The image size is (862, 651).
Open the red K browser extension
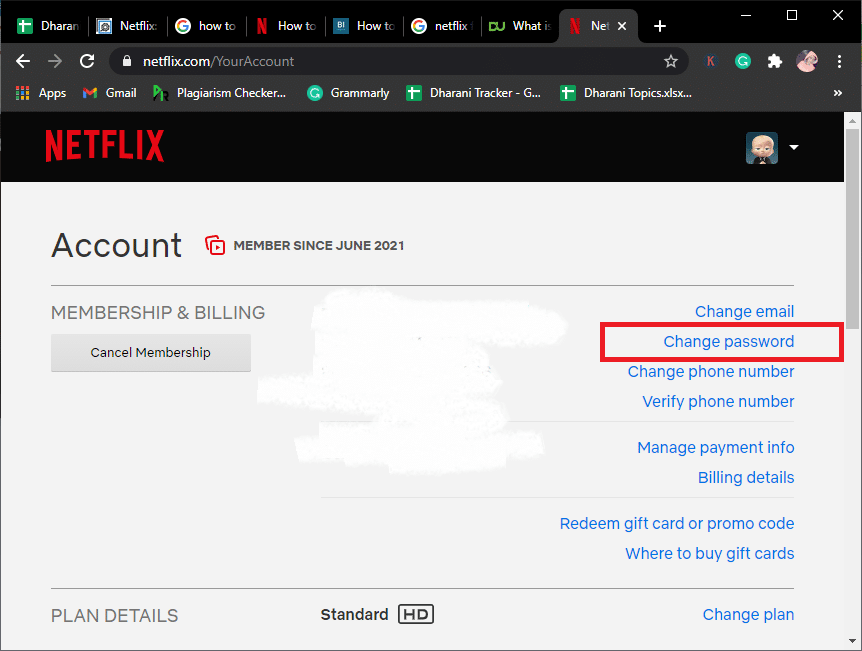coord(711,61)
